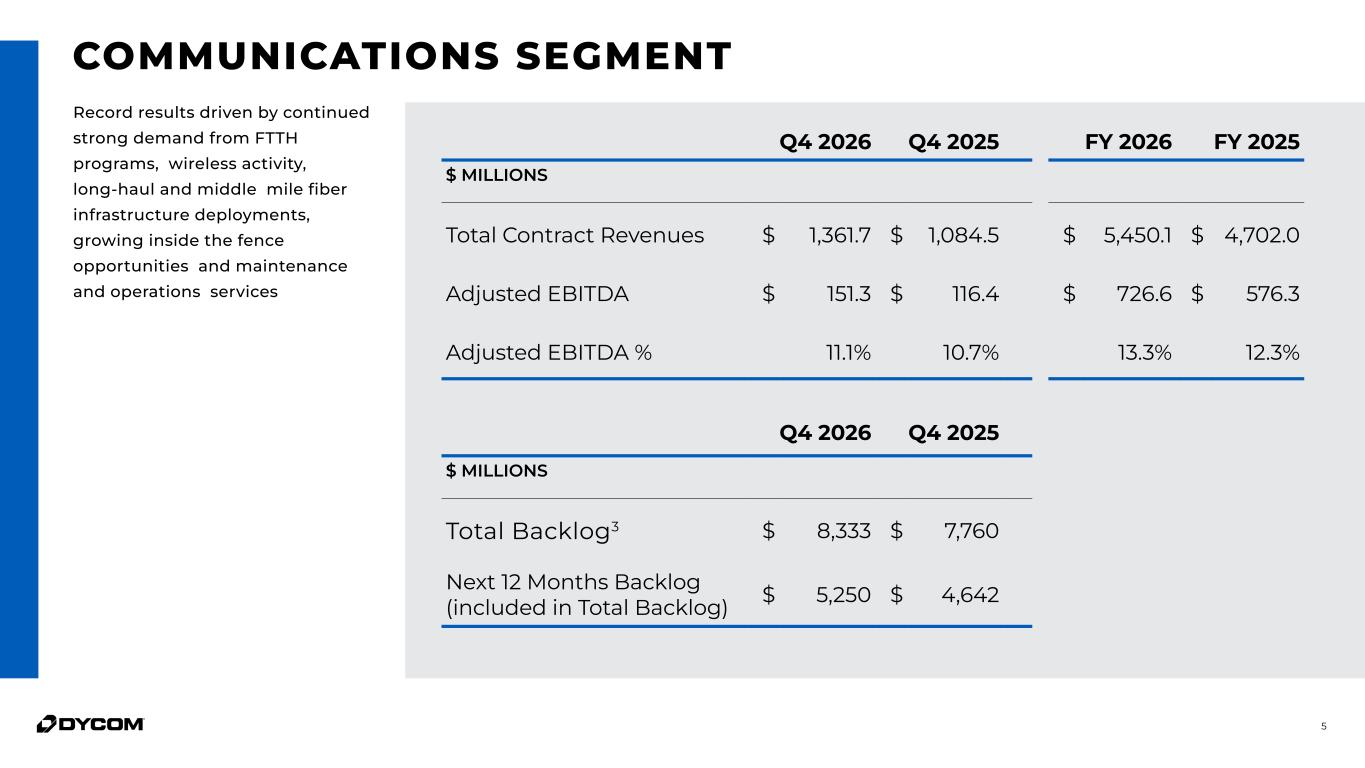Select the FY 2026 column header
Viewport: 1365px width, 768px height.
point(1128,142)
